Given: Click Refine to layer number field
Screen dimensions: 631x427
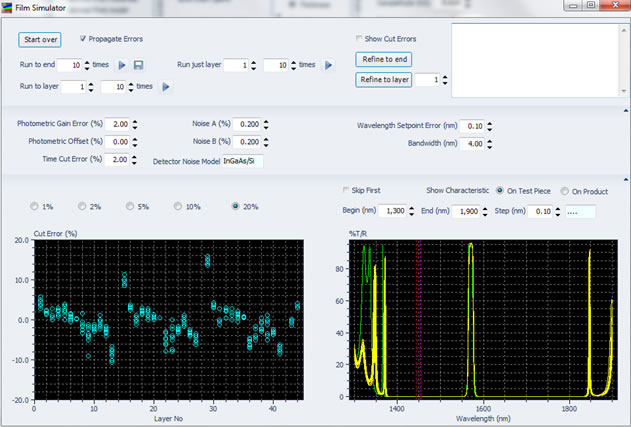Looking at the screenshot, I should click(x=428, y=80).
